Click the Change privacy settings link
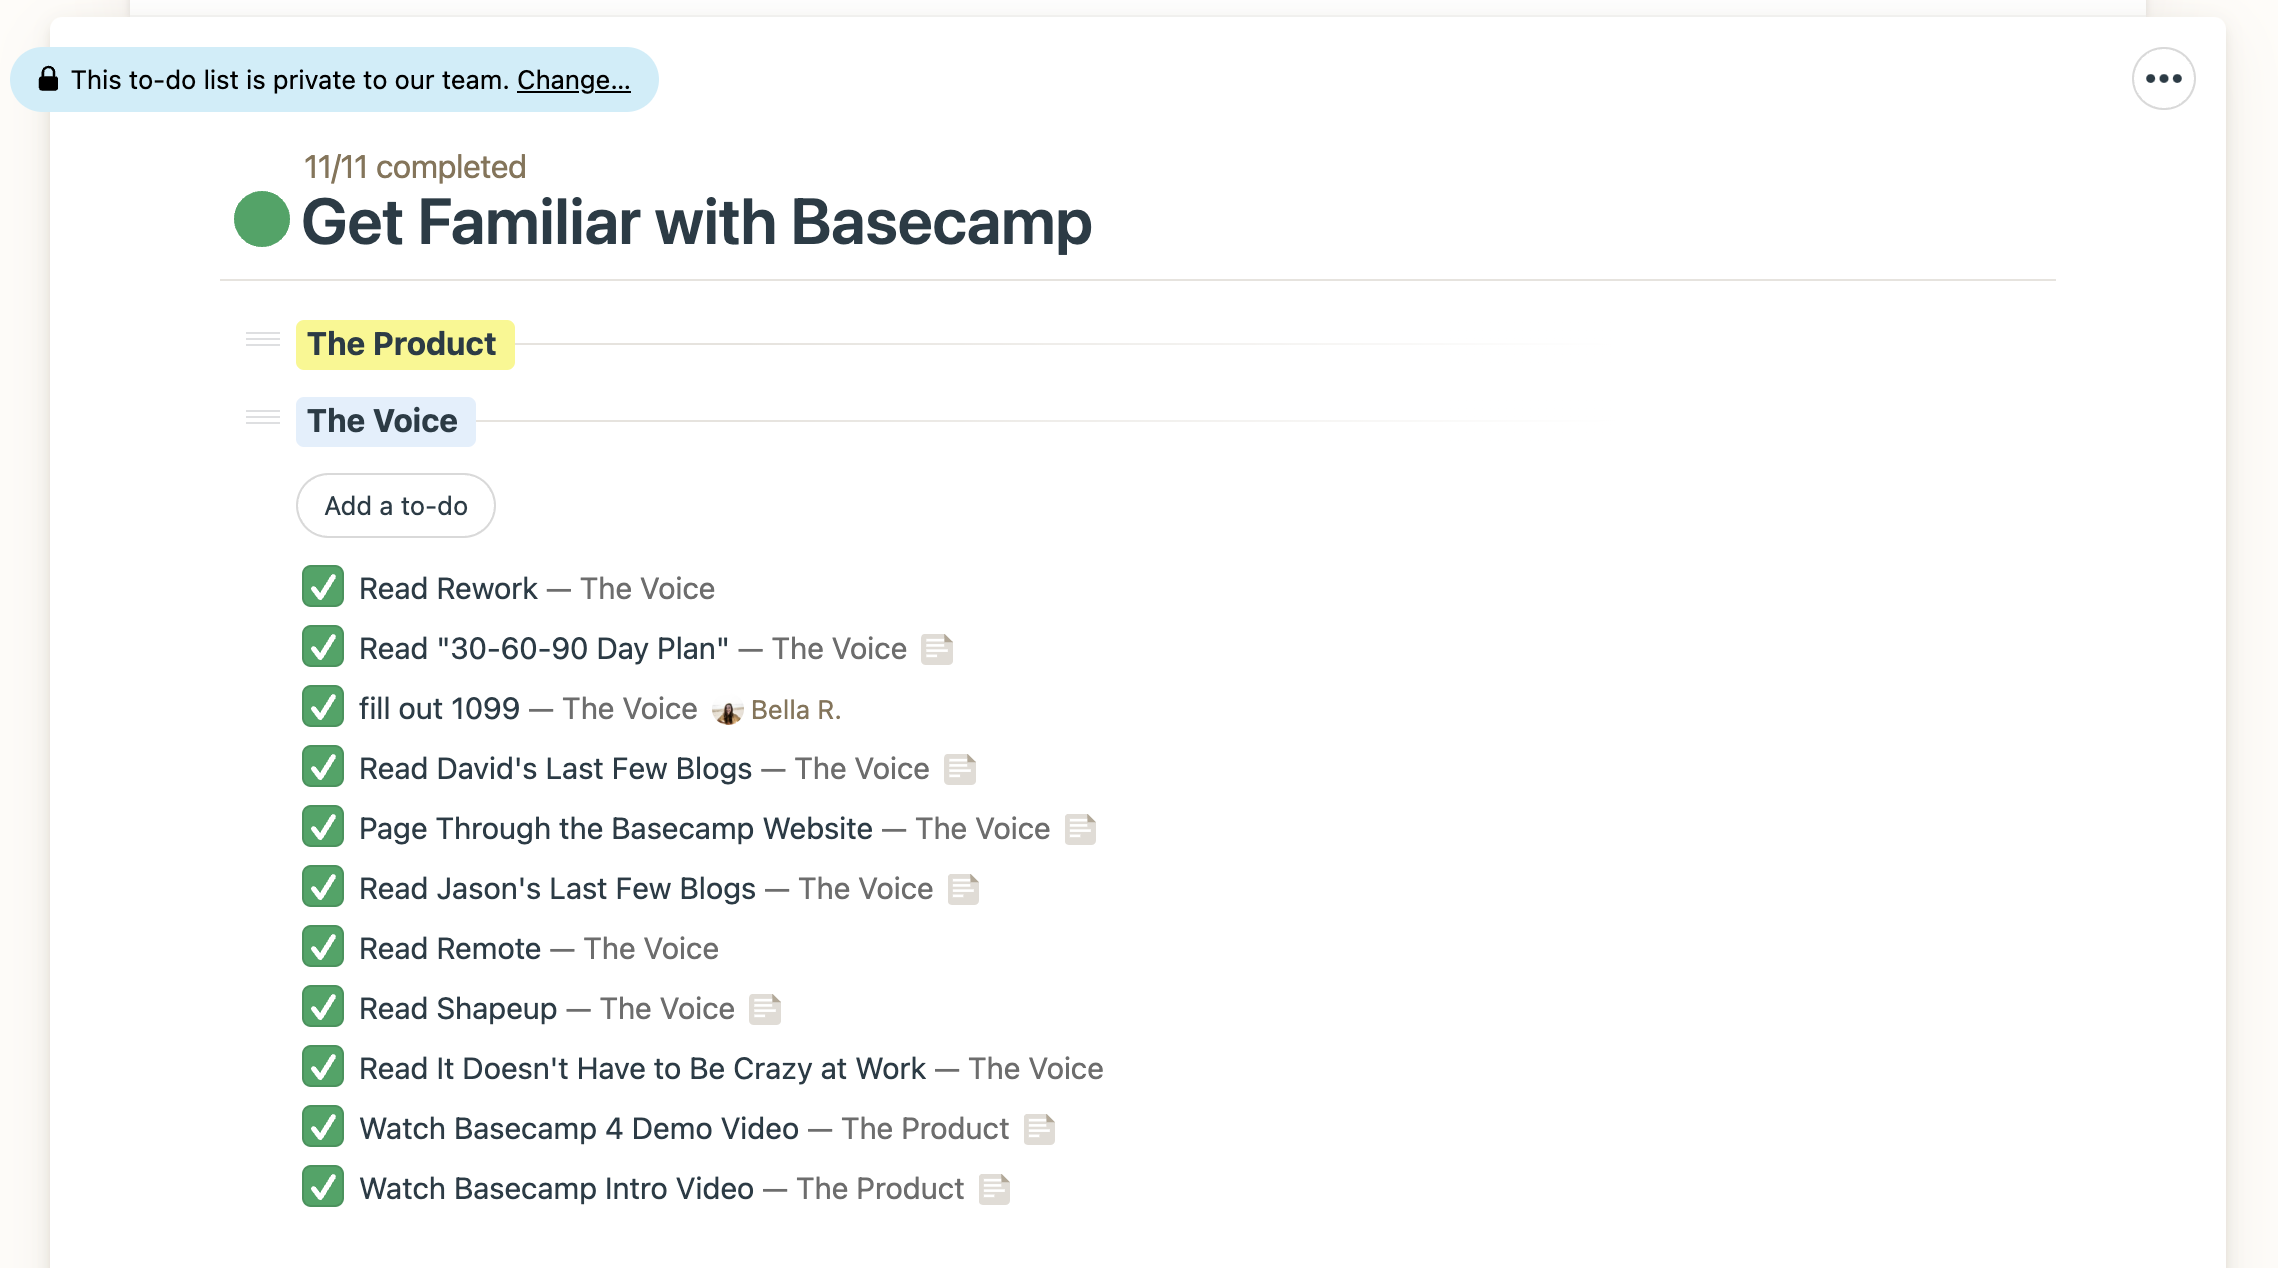 [575, 78]
